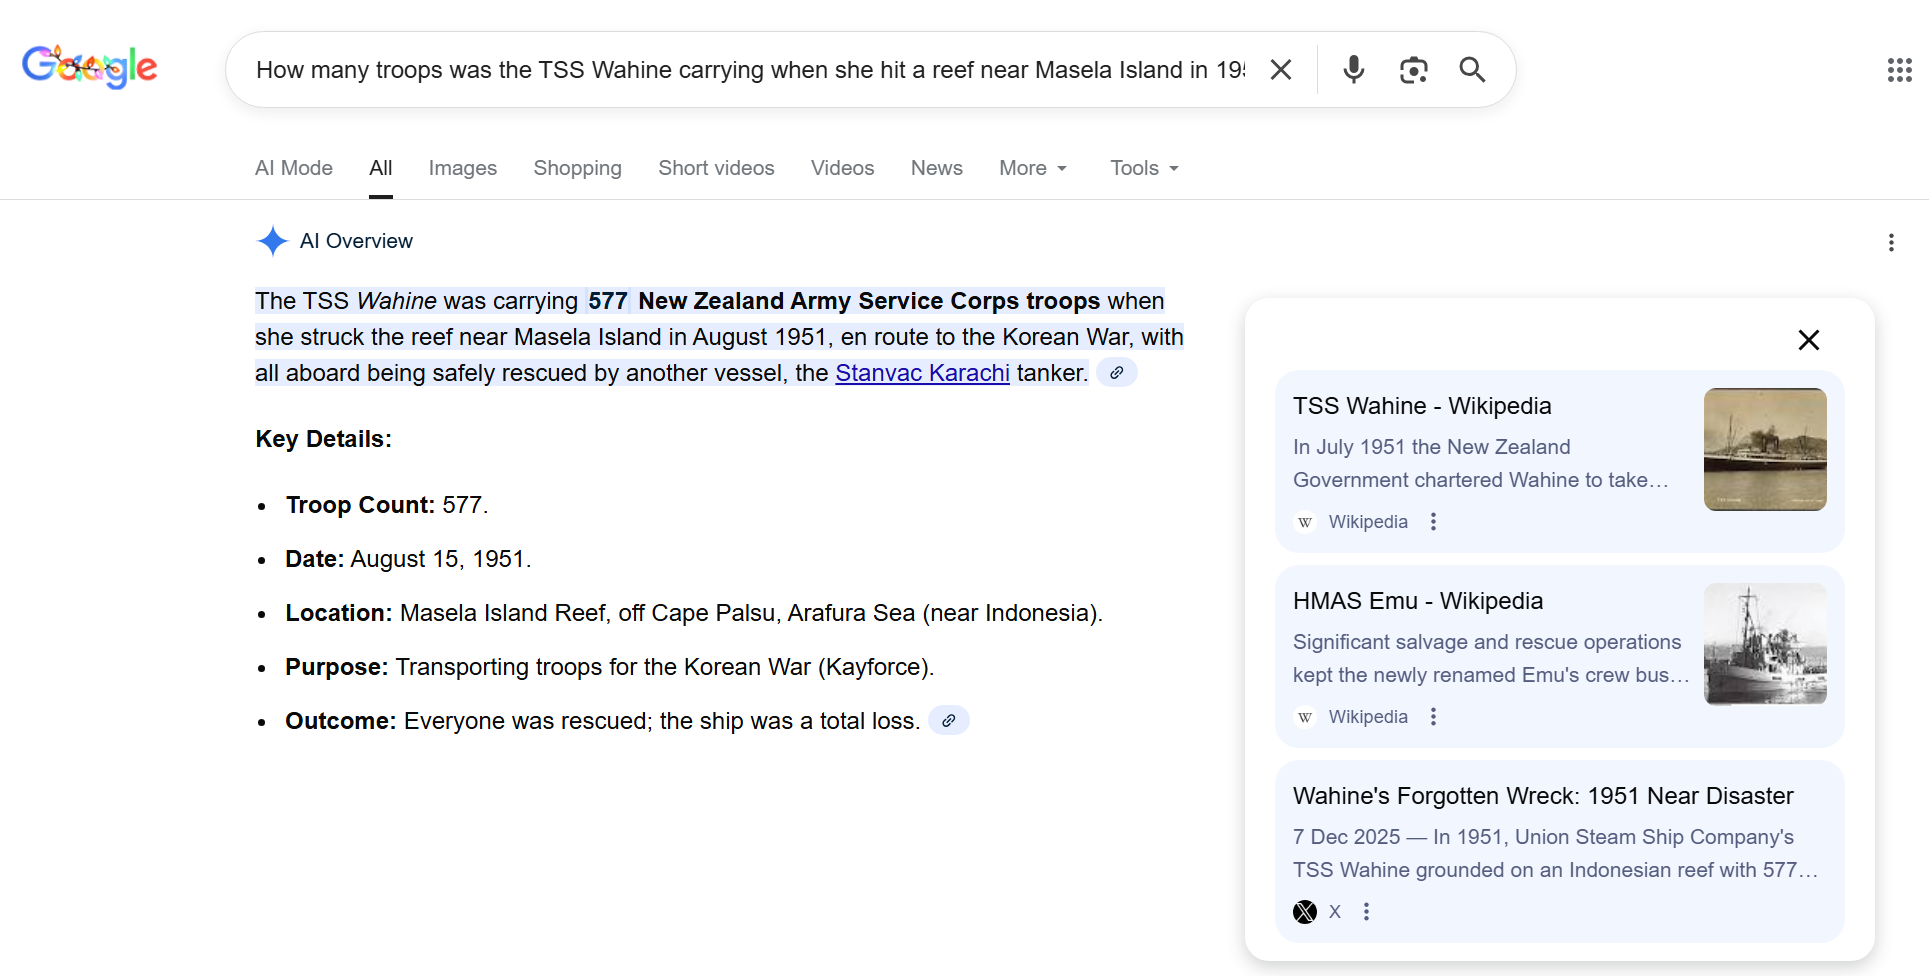This screenshot has width=1929, height=976.
Task: Clear the search query text
Action: [x=1281, y=69]
